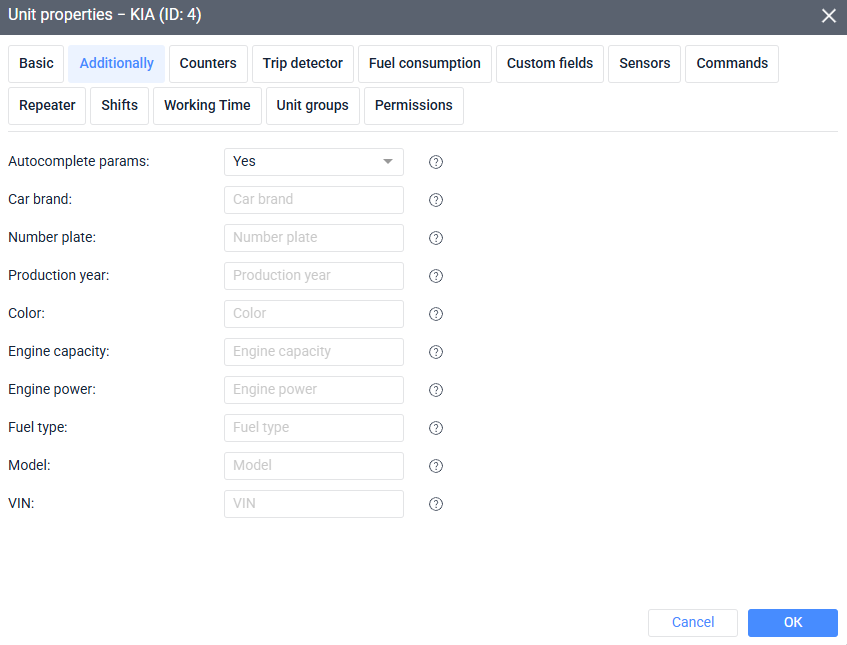Screen dimensions: 847x645
Task: Focus the Car brand input field
Action: tap(313, 200)
